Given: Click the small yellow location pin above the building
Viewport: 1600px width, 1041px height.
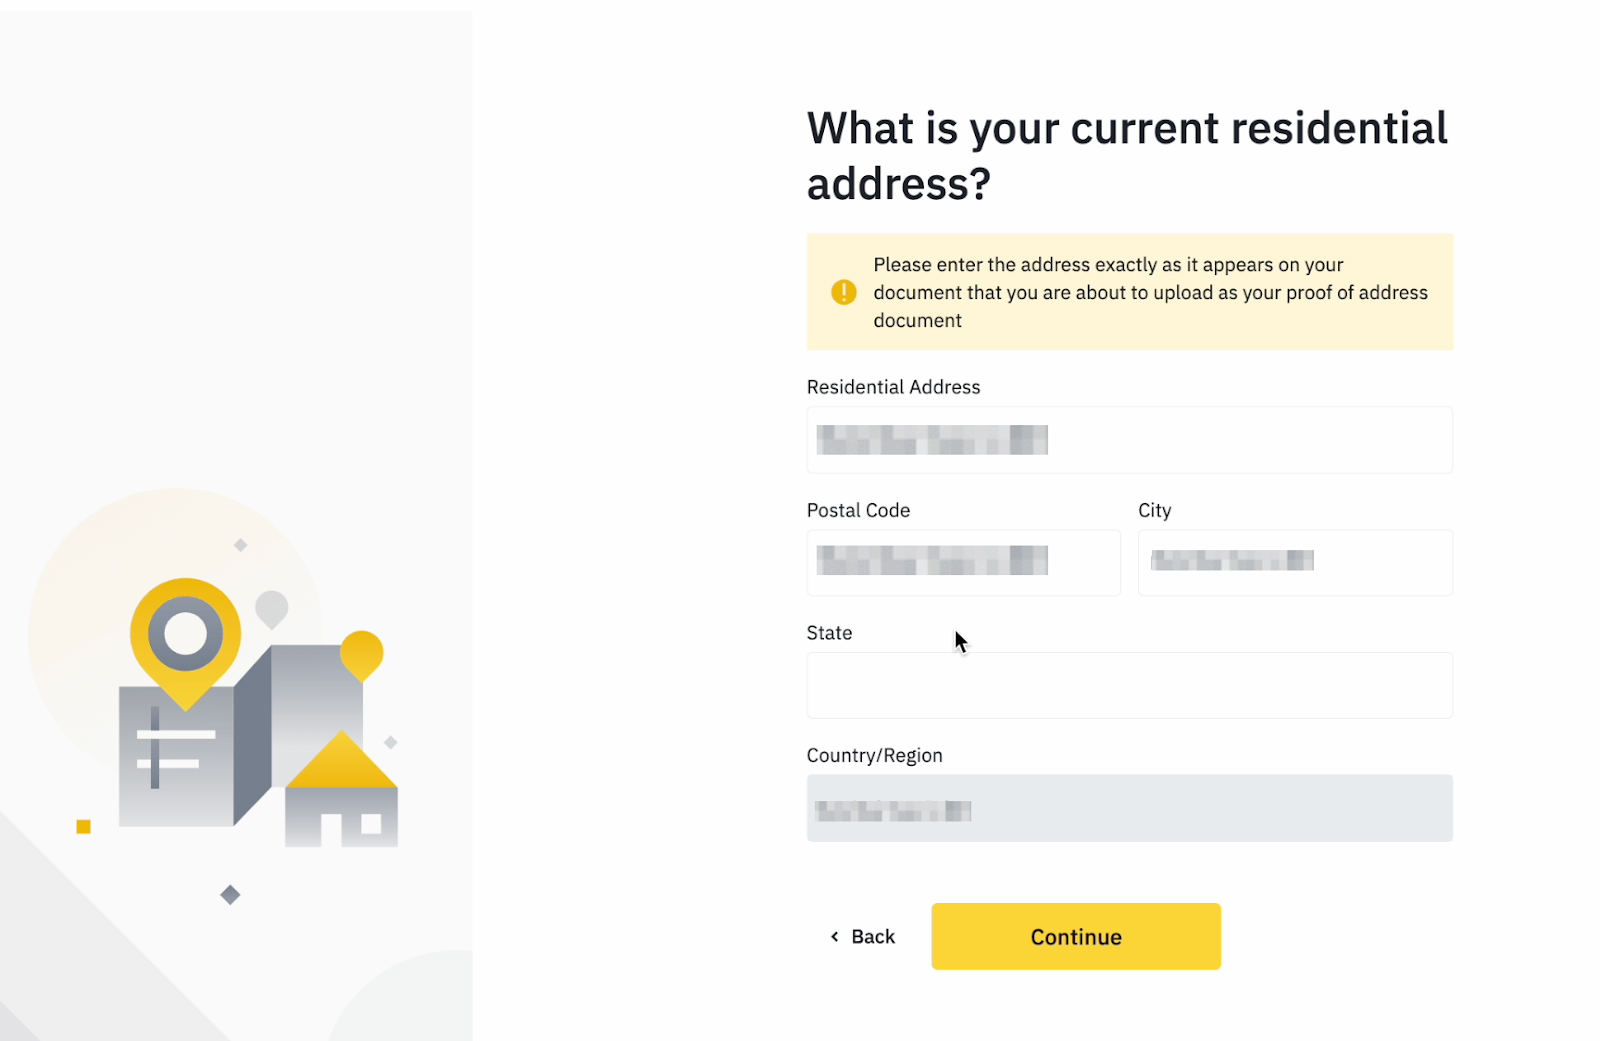Looking at the screenshot, I should (x=362, y=655).
